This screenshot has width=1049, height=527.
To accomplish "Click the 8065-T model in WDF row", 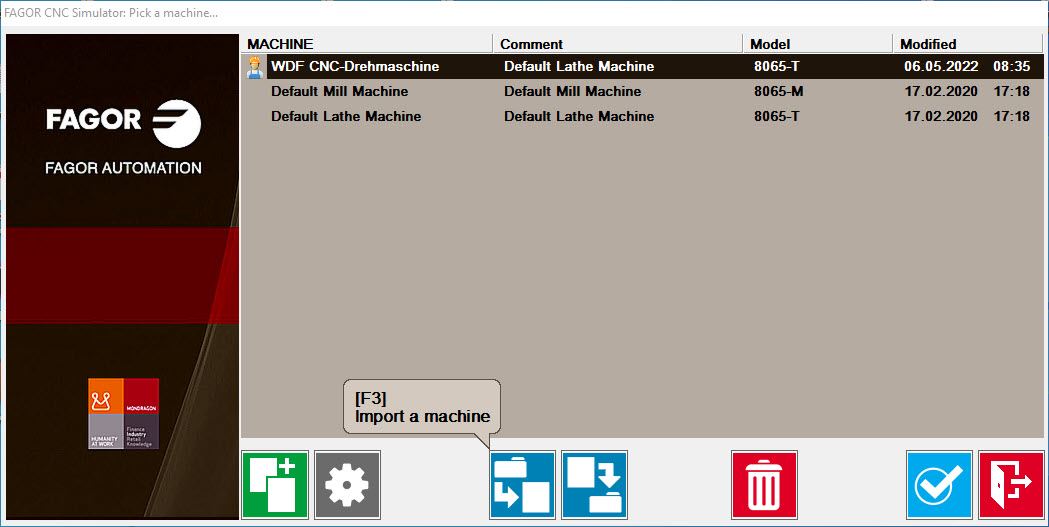I will (x=777, y=66).
